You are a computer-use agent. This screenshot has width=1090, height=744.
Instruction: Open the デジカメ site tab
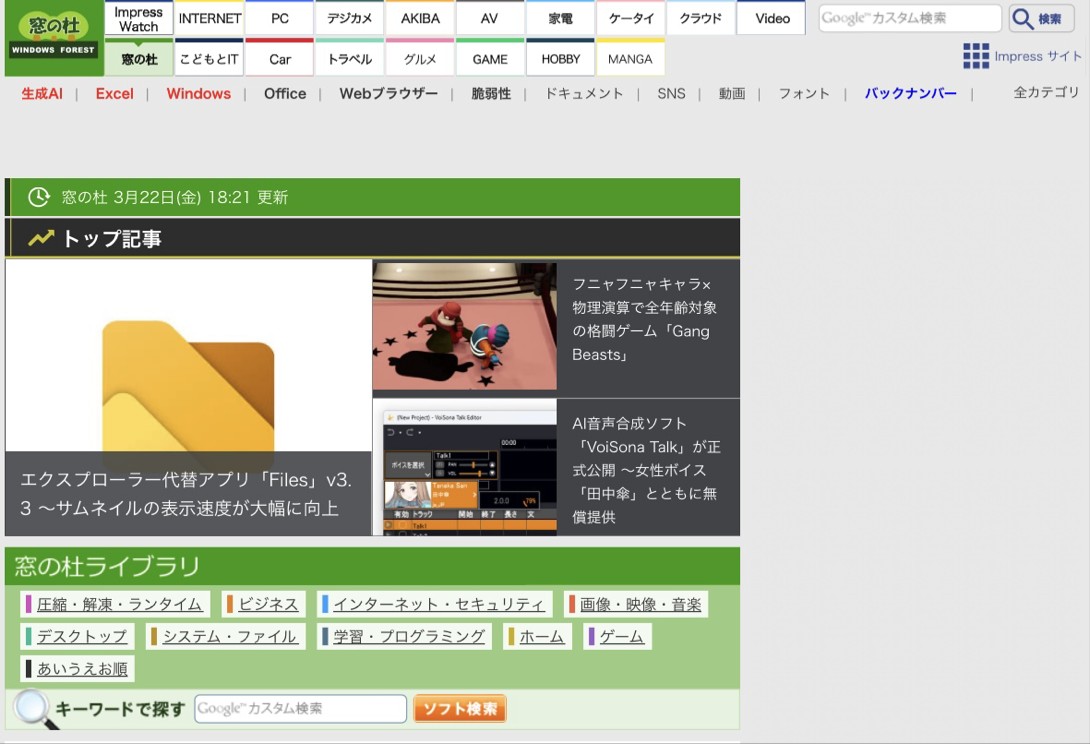350,19
